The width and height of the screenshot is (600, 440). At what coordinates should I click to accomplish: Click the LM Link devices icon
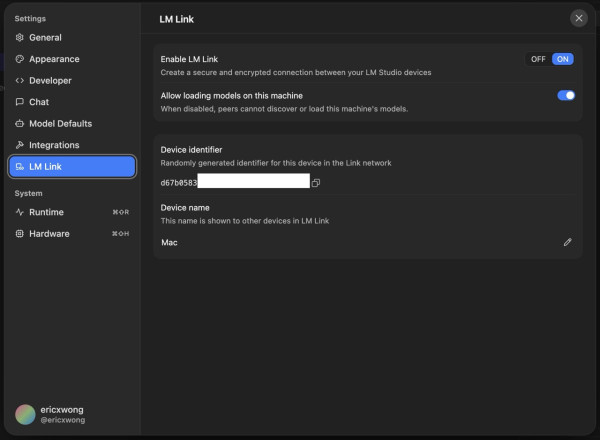(20, 166)
